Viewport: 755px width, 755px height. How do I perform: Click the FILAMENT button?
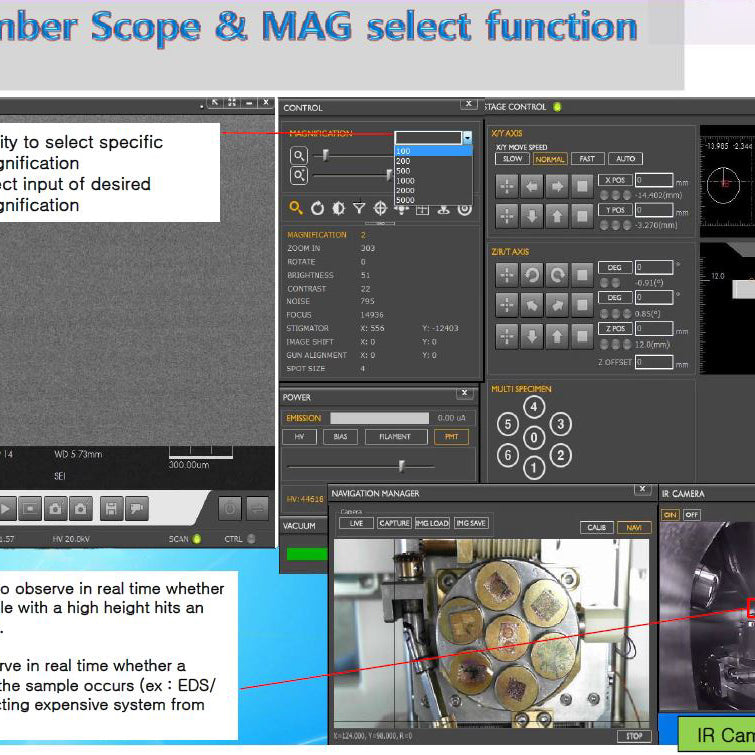pos(396,437)
